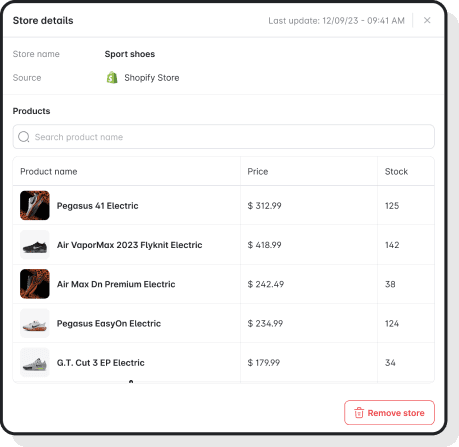Select Air VaporMax 2023 Flyknit Electric name

(130, 245)
